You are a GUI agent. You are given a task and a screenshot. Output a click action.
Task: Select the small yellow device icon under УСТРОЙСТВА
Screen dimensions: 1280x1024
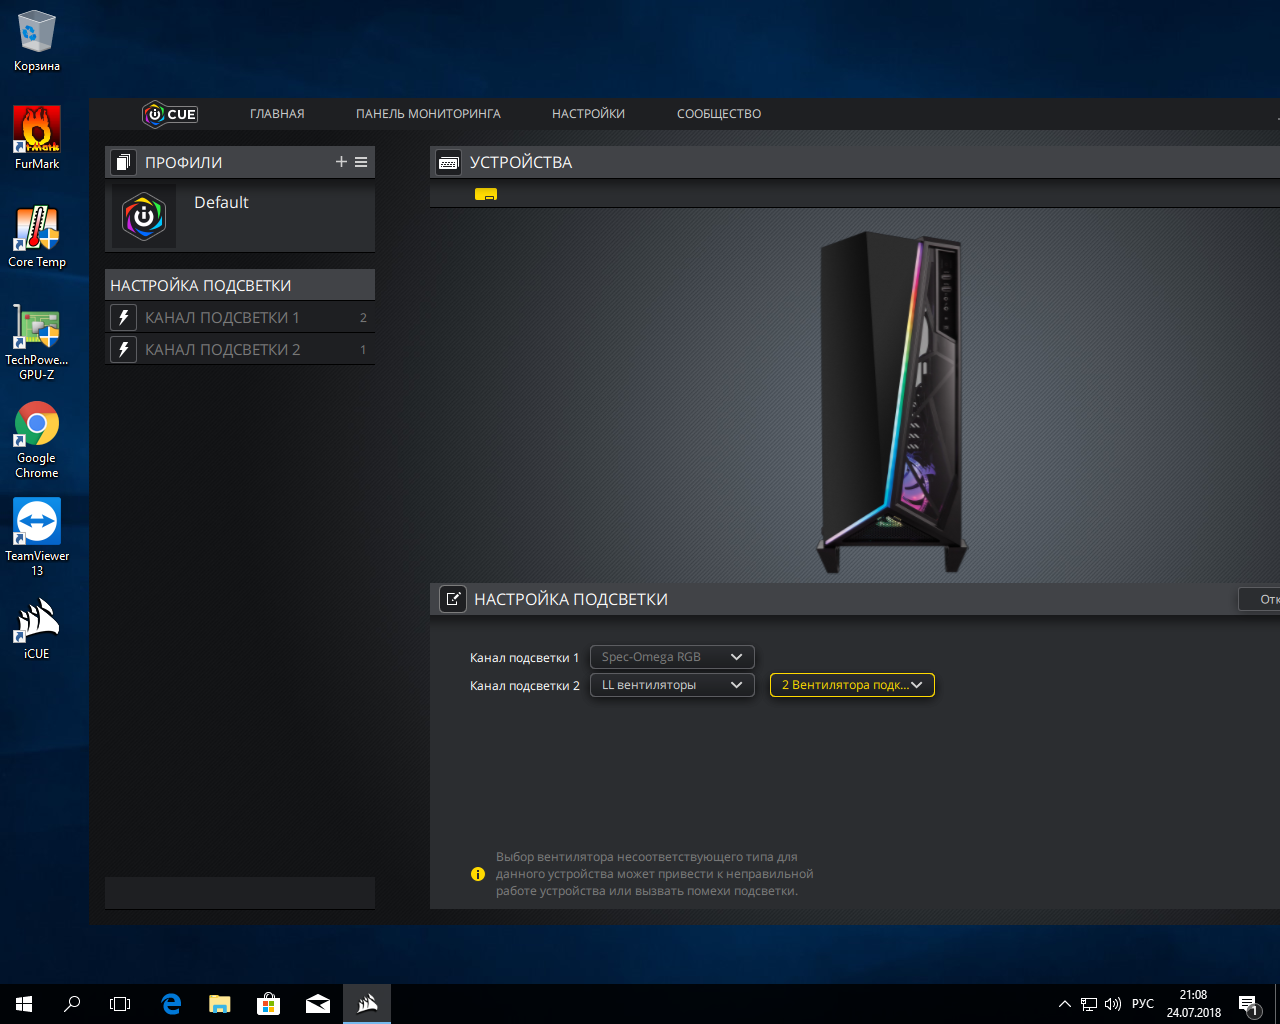486,194
